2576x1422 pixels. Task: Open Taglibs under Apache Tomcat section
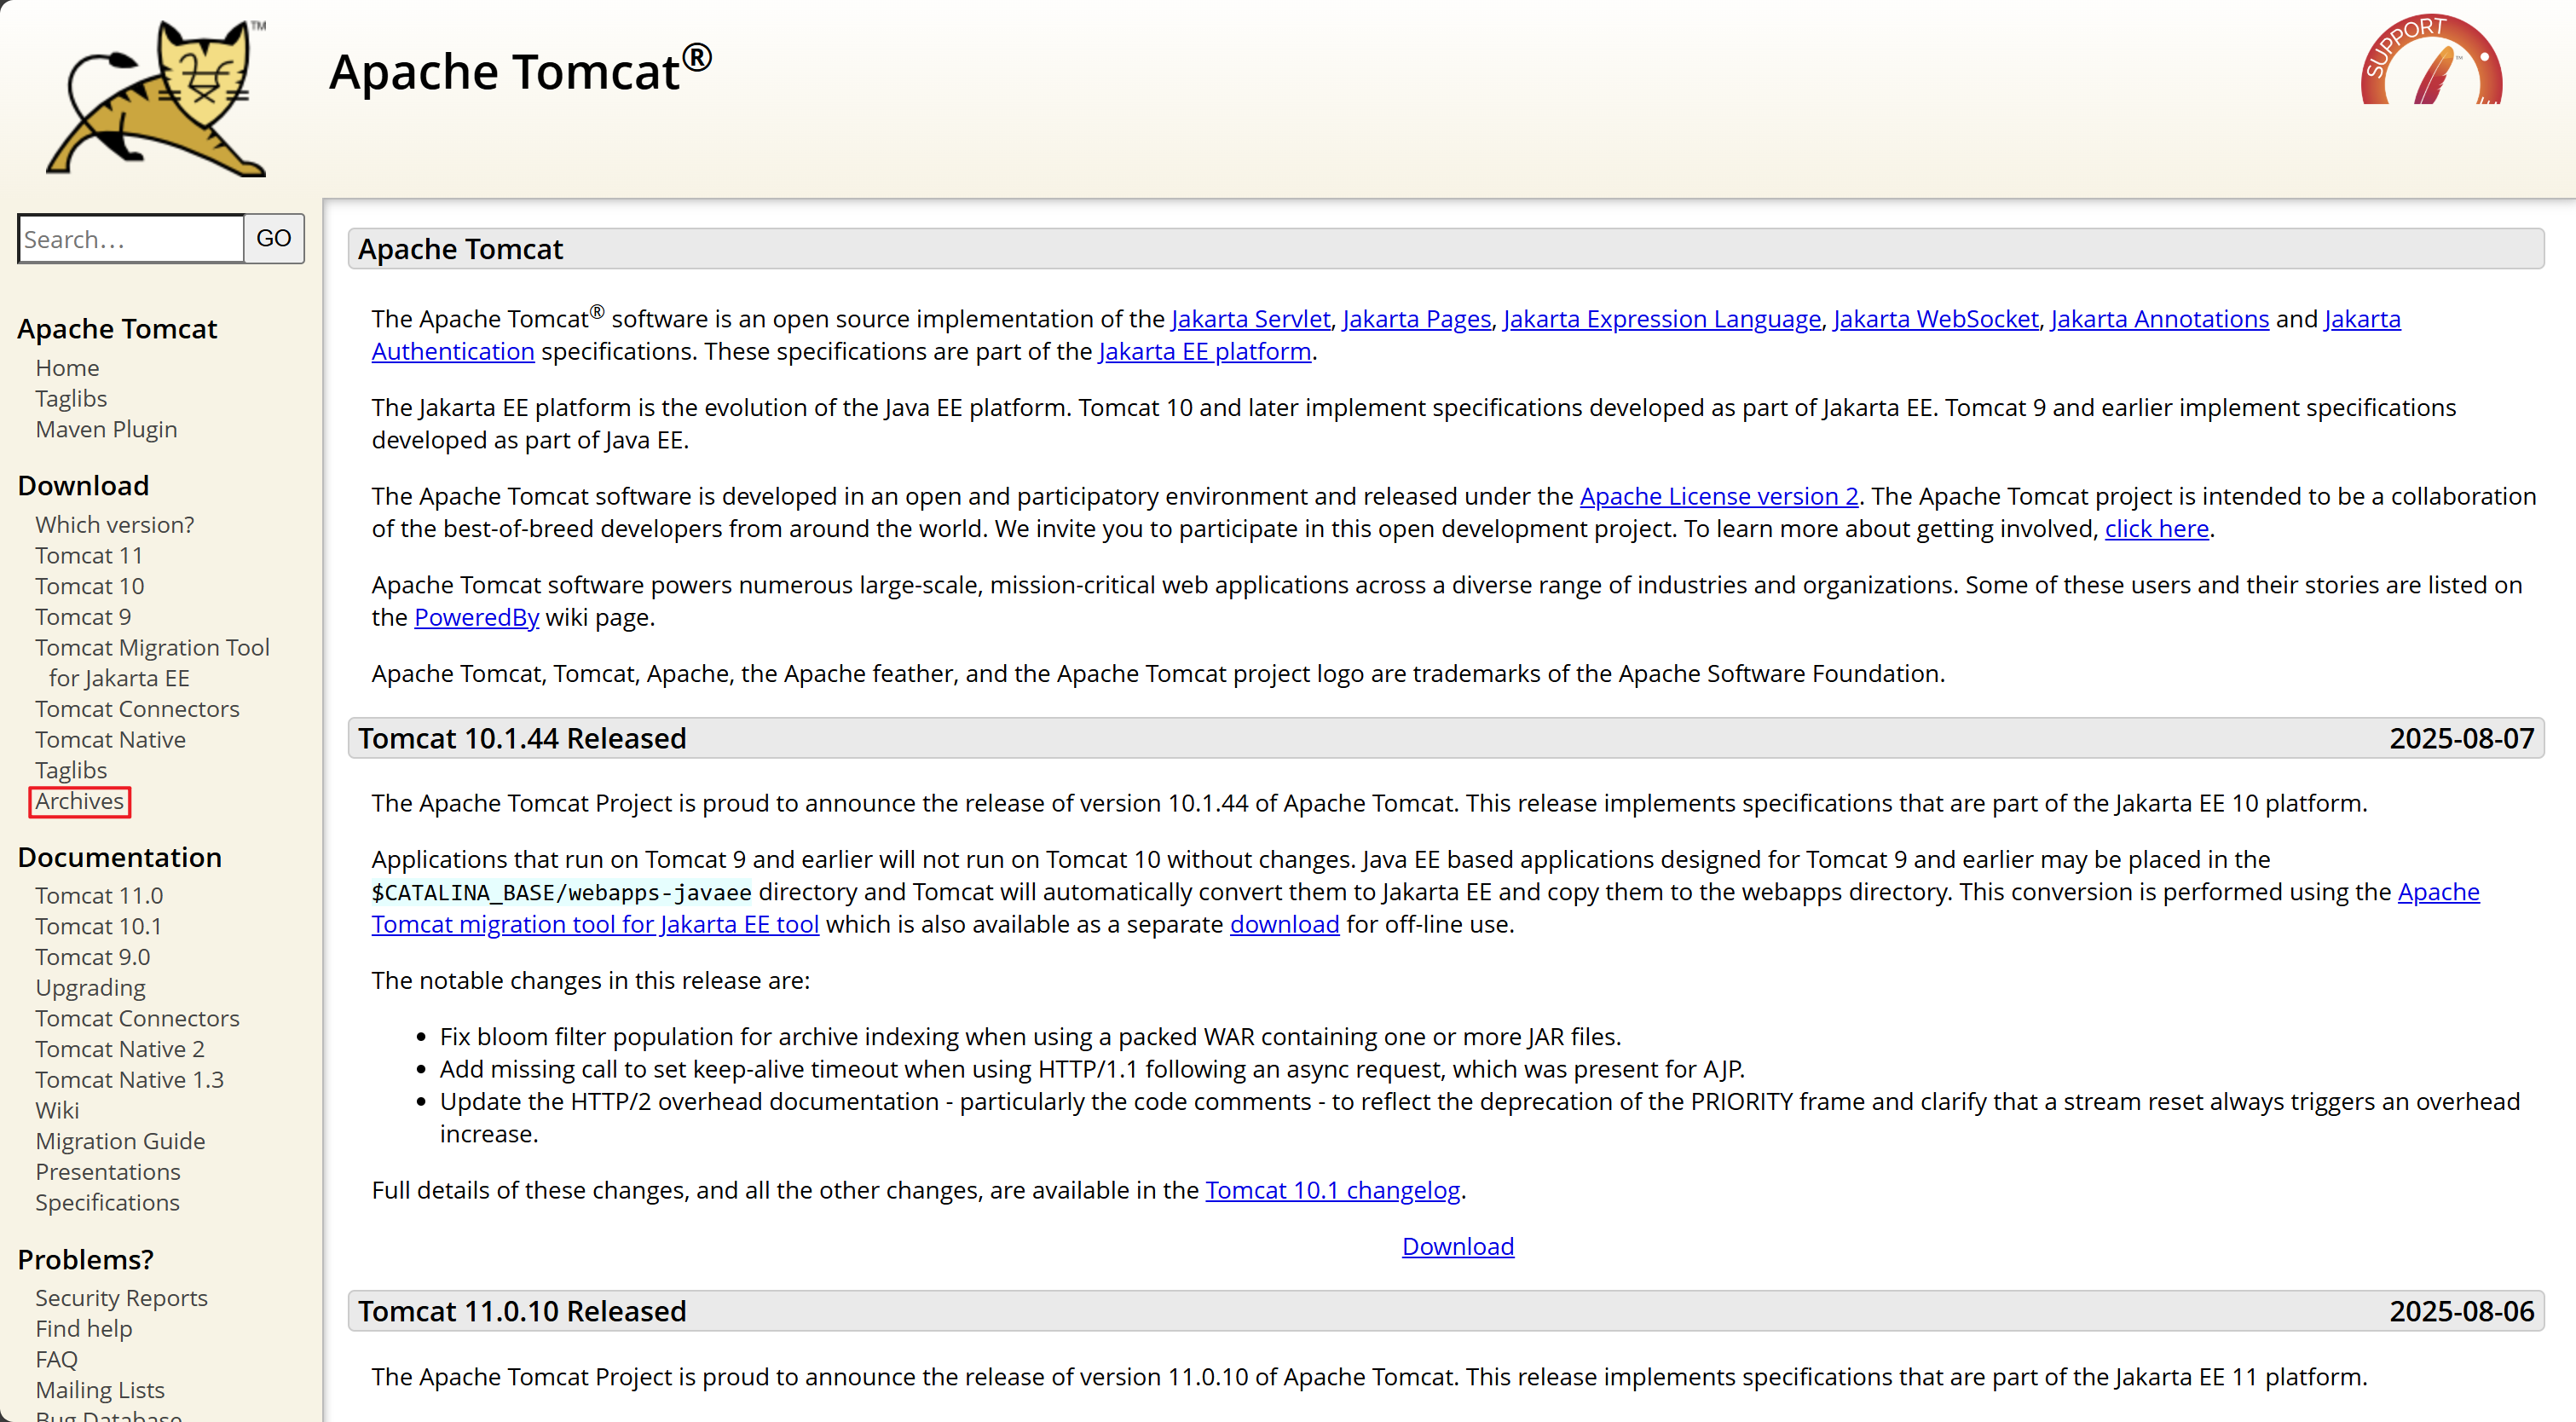coord(71,399)
